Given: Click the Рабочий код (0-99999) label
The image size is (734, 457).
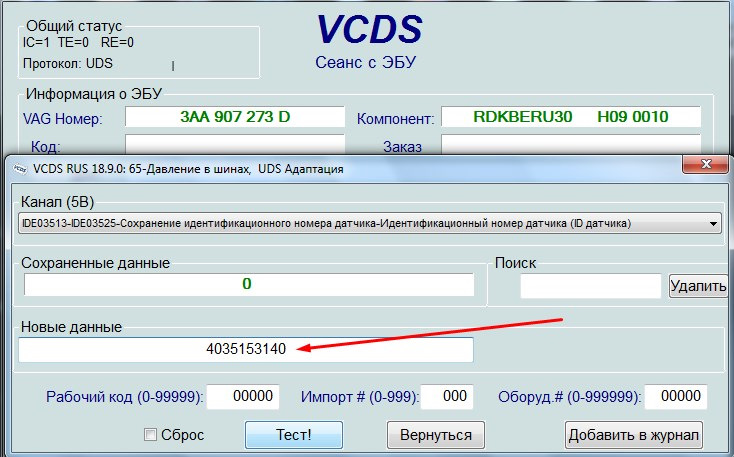Looking at the screenshot, I should [125, 397].
